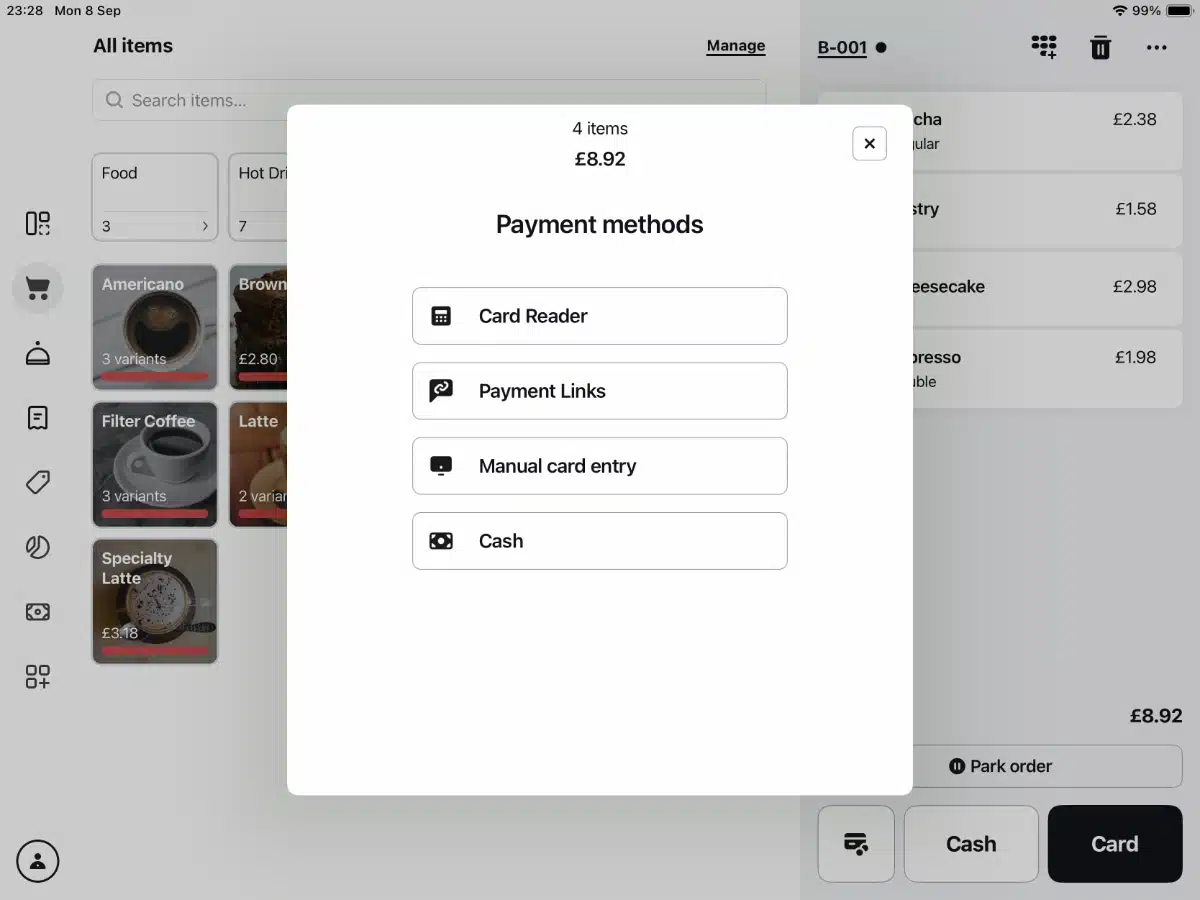
Task: Choose Payment Links as payment method
Action: [x=600, y=390]
